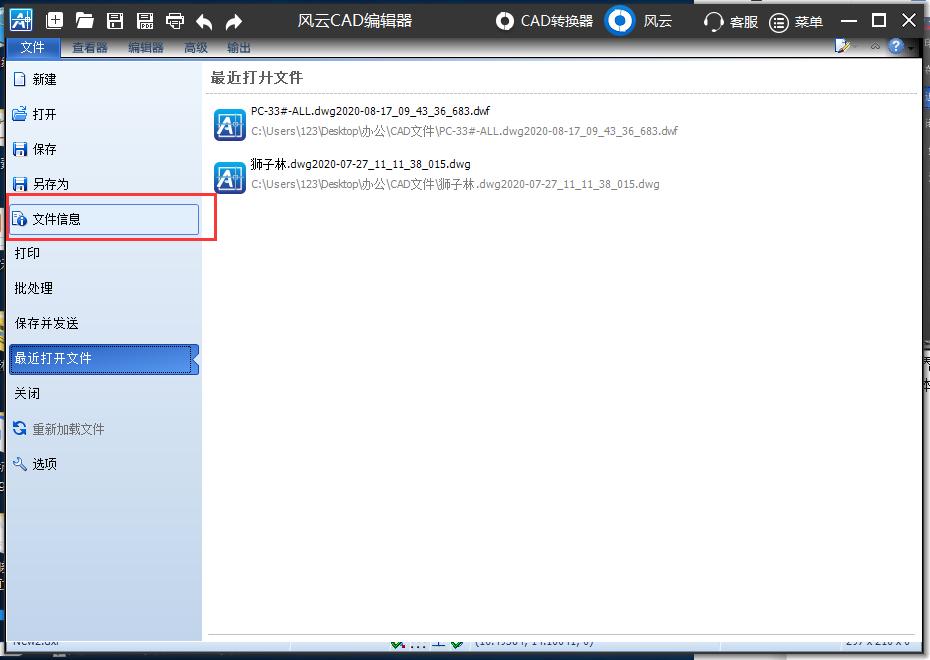Select 保存并发送 menu entry
The image size is (930, 660).
pyautogui.click(x=104, y=323)
